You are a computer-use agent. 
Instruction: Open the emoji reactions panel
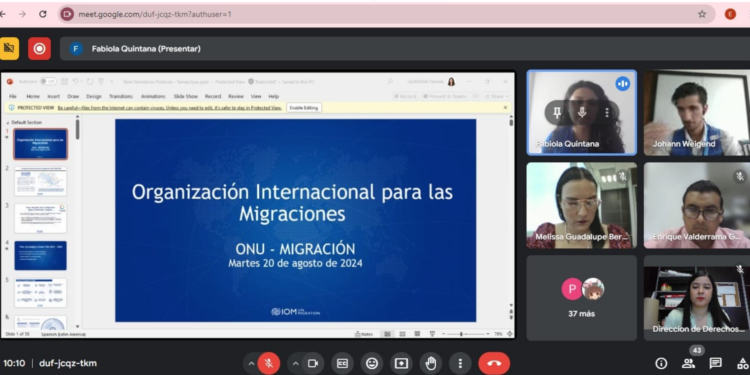click(x=372, y=364)
